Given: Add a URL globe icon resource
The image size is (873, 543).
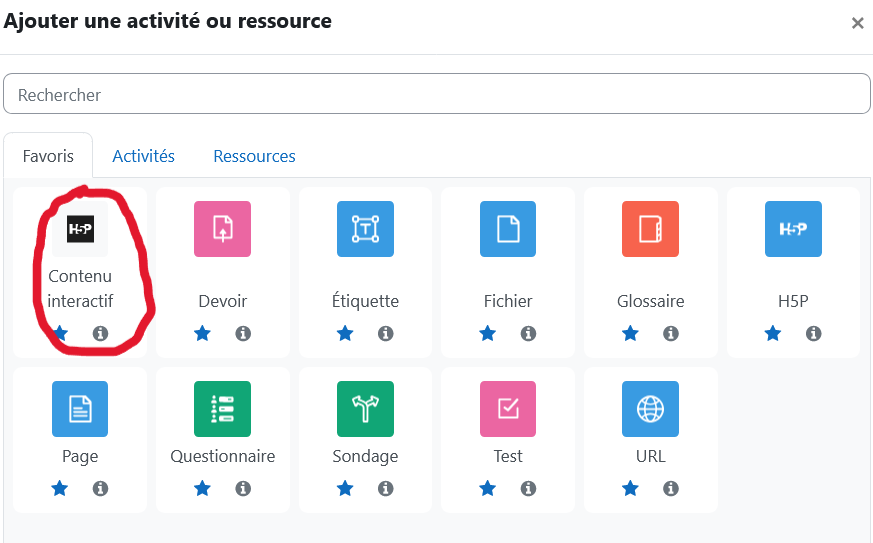Looking at the screenshot, I should 650,409.
